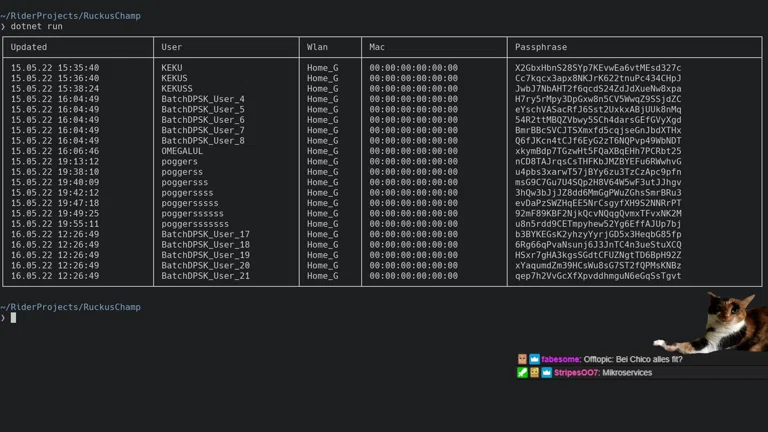Image resolution: width=768 pixels, height=432 pixels.
Task: Click timestamp '15.05.22 19:38:10'
Action: click(x=55, y=172)
